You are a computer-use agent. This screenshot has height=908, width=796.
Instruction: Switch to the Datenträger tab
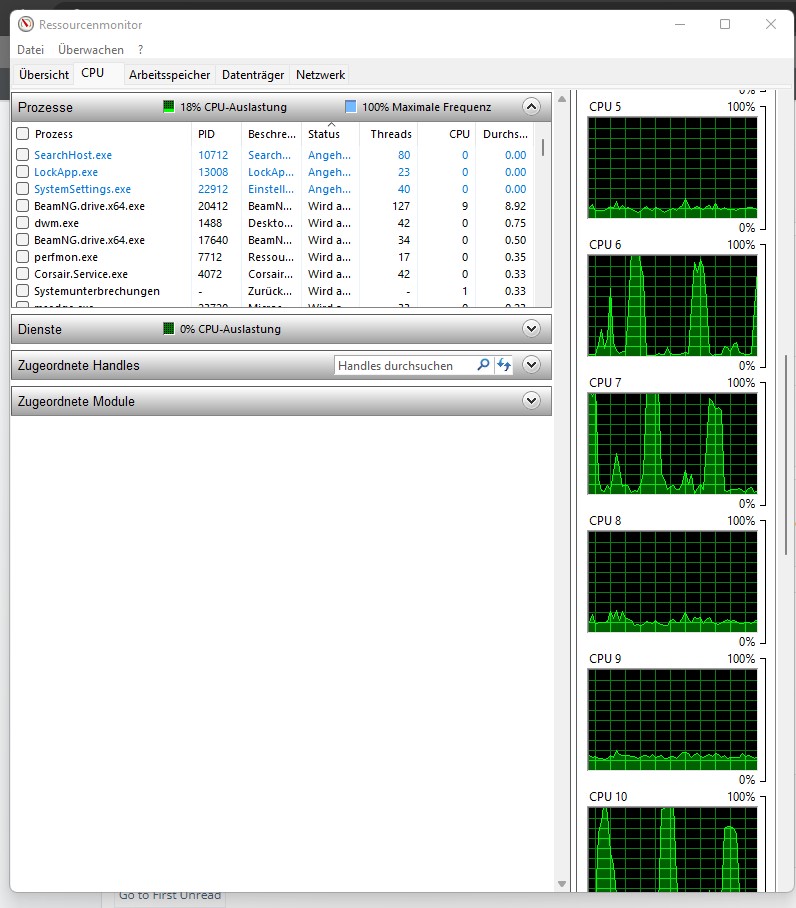(253, 75)
